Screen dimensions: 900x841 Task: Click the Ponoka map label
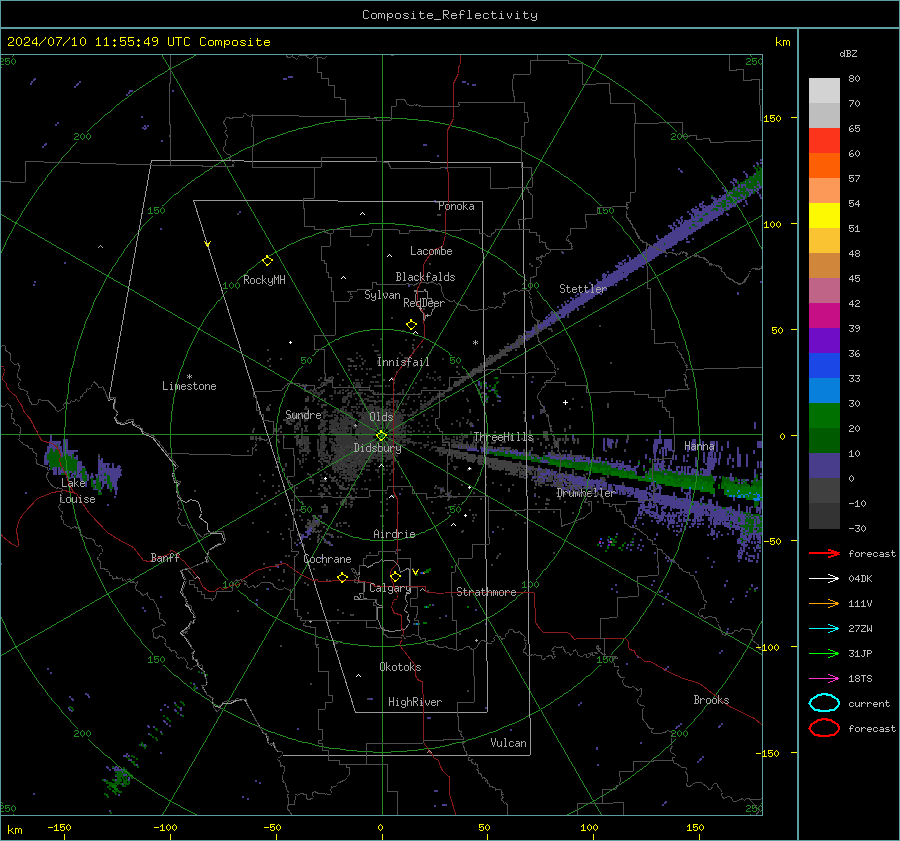click(x=456, y=206)
